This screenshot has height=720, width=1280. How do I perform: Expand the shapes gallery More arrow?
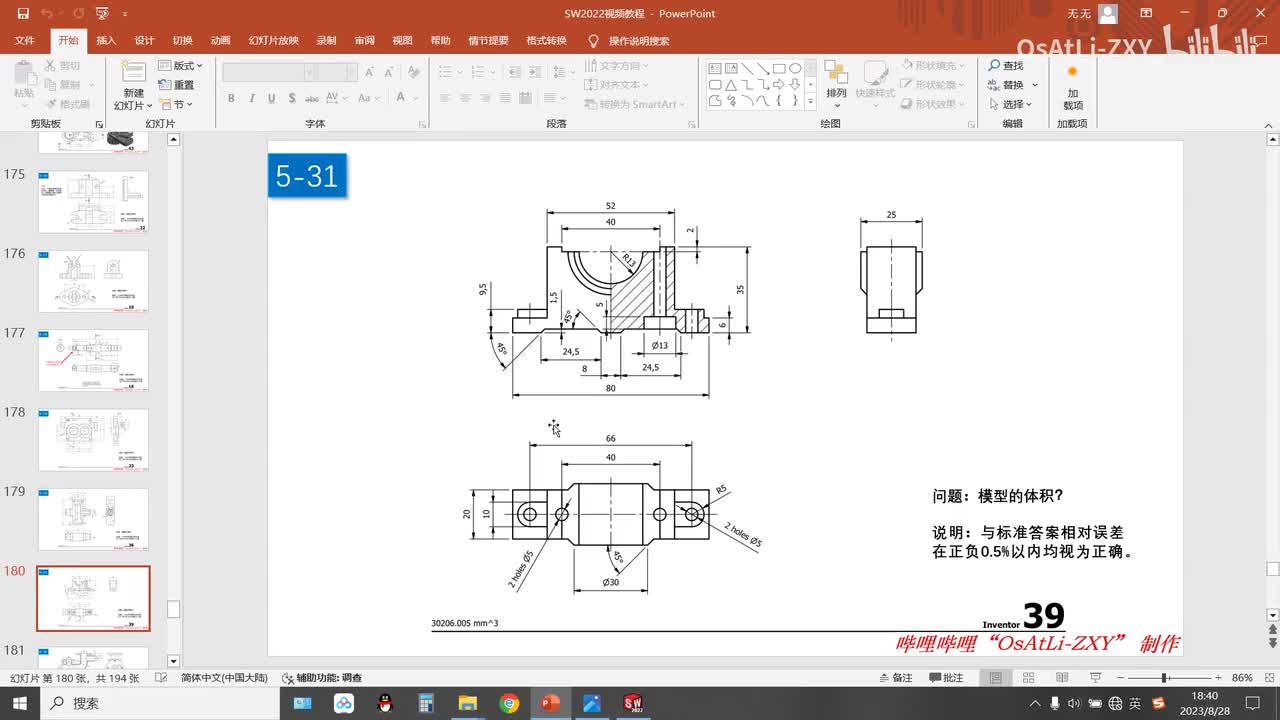coord(812,101)
